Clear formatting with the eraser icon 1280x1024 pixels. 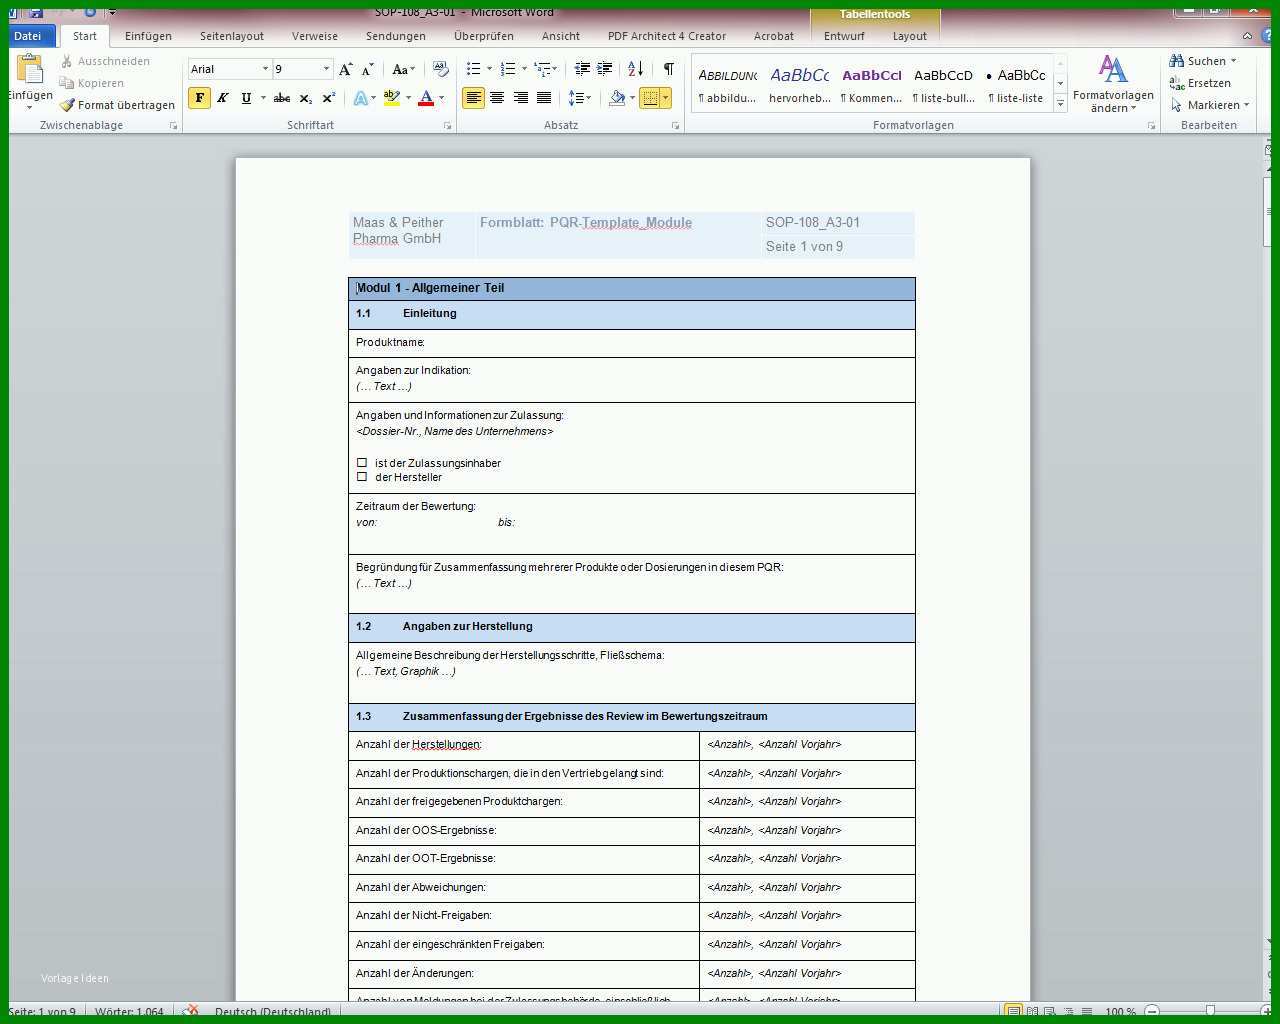(x=441, y=69)
